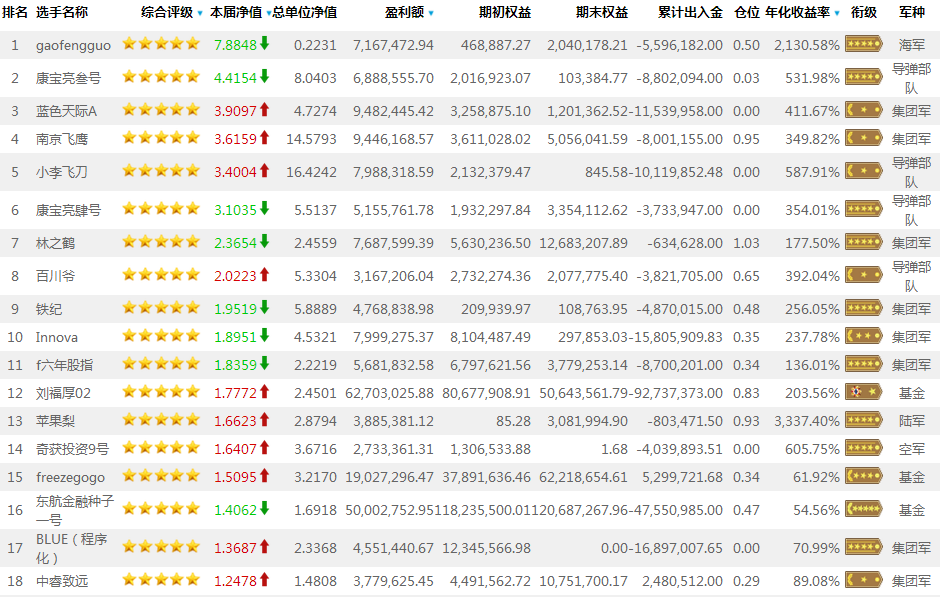Open player 苹果梨

pos(55,421)
